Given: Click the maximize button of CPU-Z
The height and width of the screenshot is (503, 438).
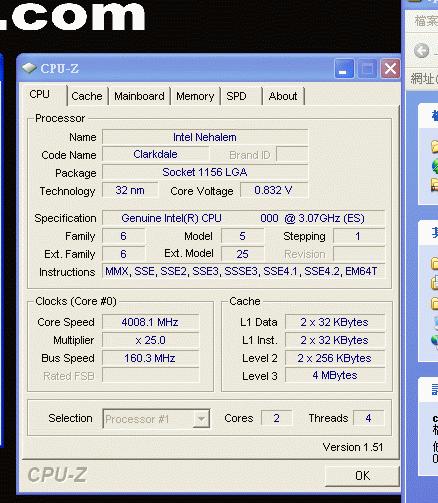Looking at the screenshot, I should (367, 69).
